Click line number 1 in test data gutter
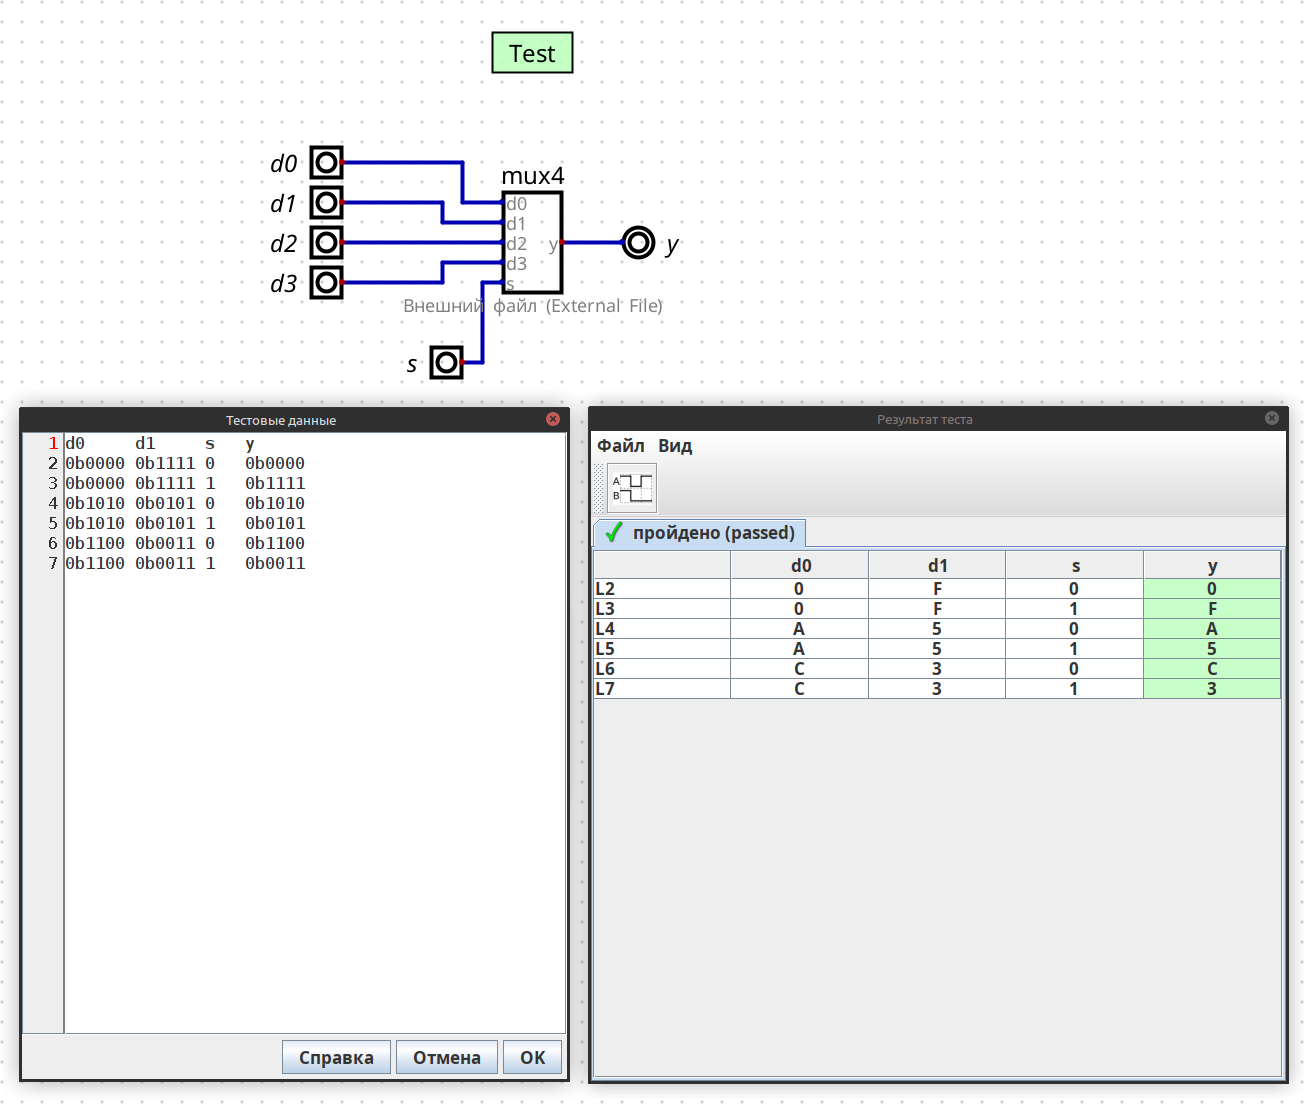1311x1104 pixels. tap(53, 443)
